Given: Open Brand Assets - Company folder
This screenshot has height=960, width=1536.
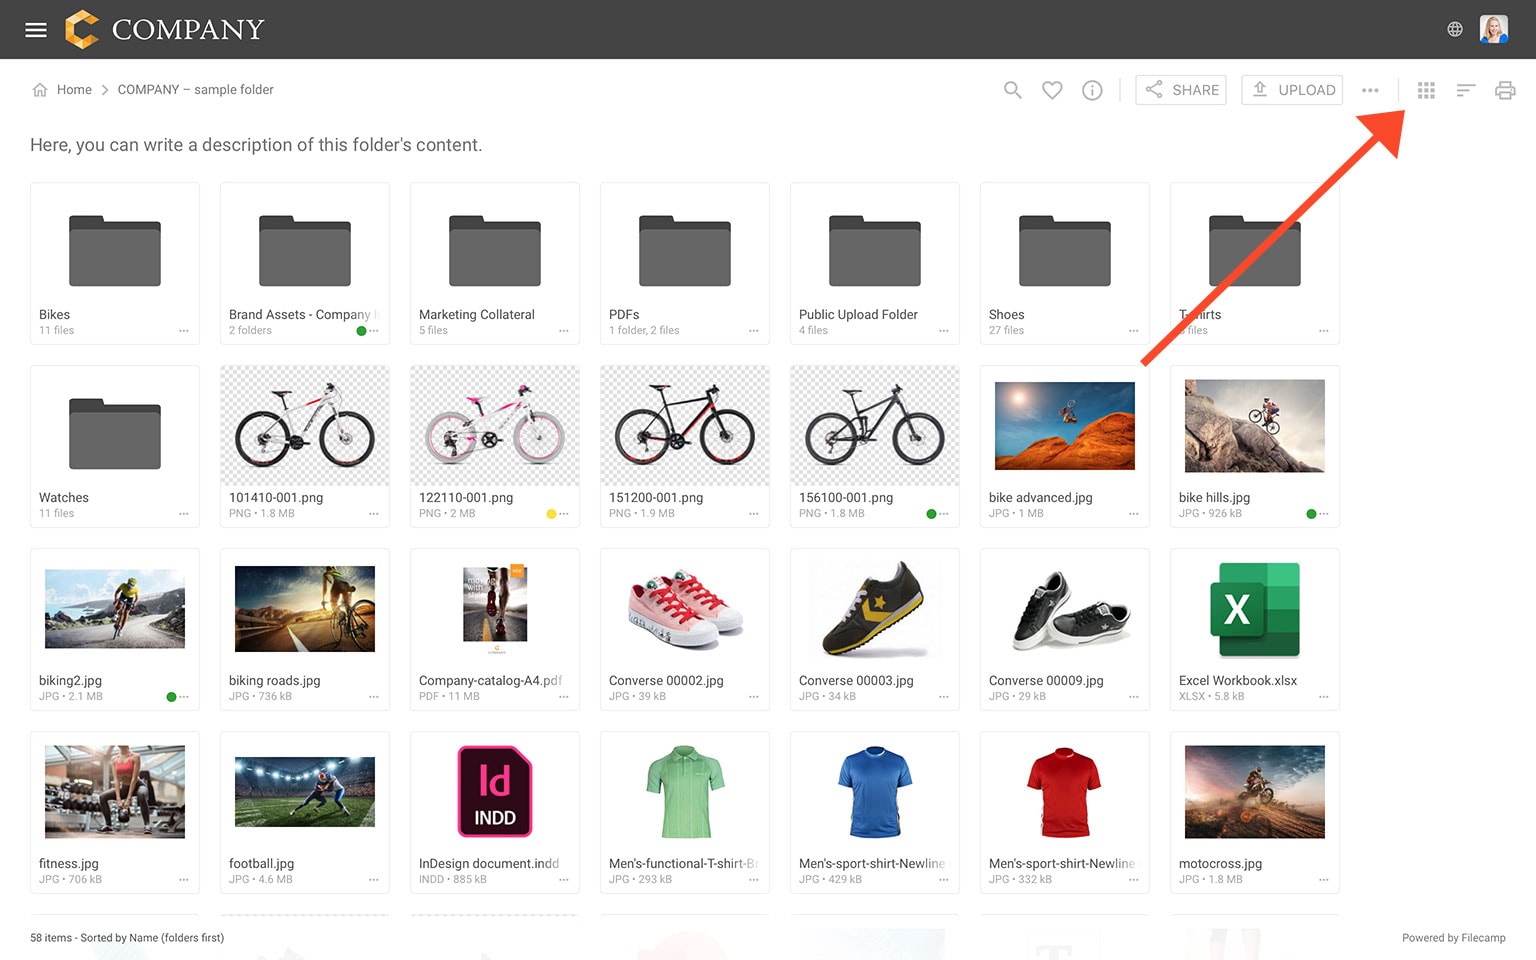Looking at the screenshot, I should tap(305, 264).
